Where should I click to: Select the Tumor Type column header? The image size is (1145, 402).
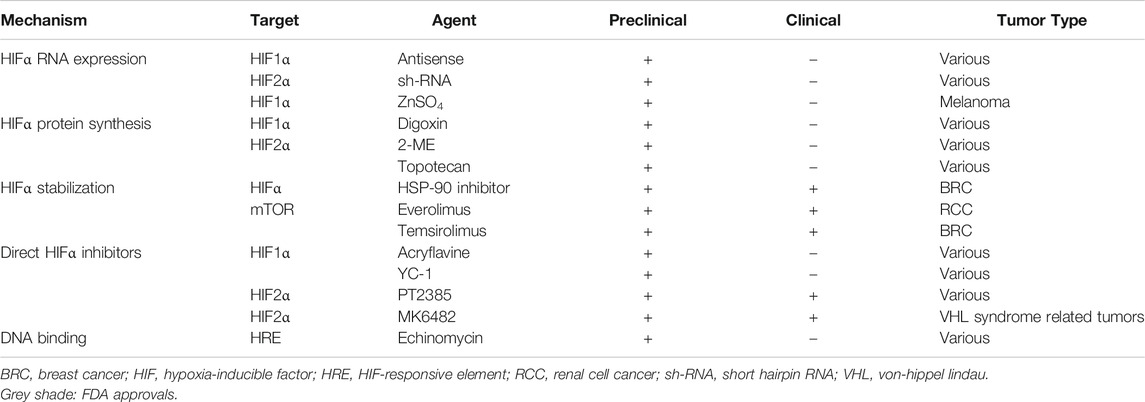[1041, 20]
